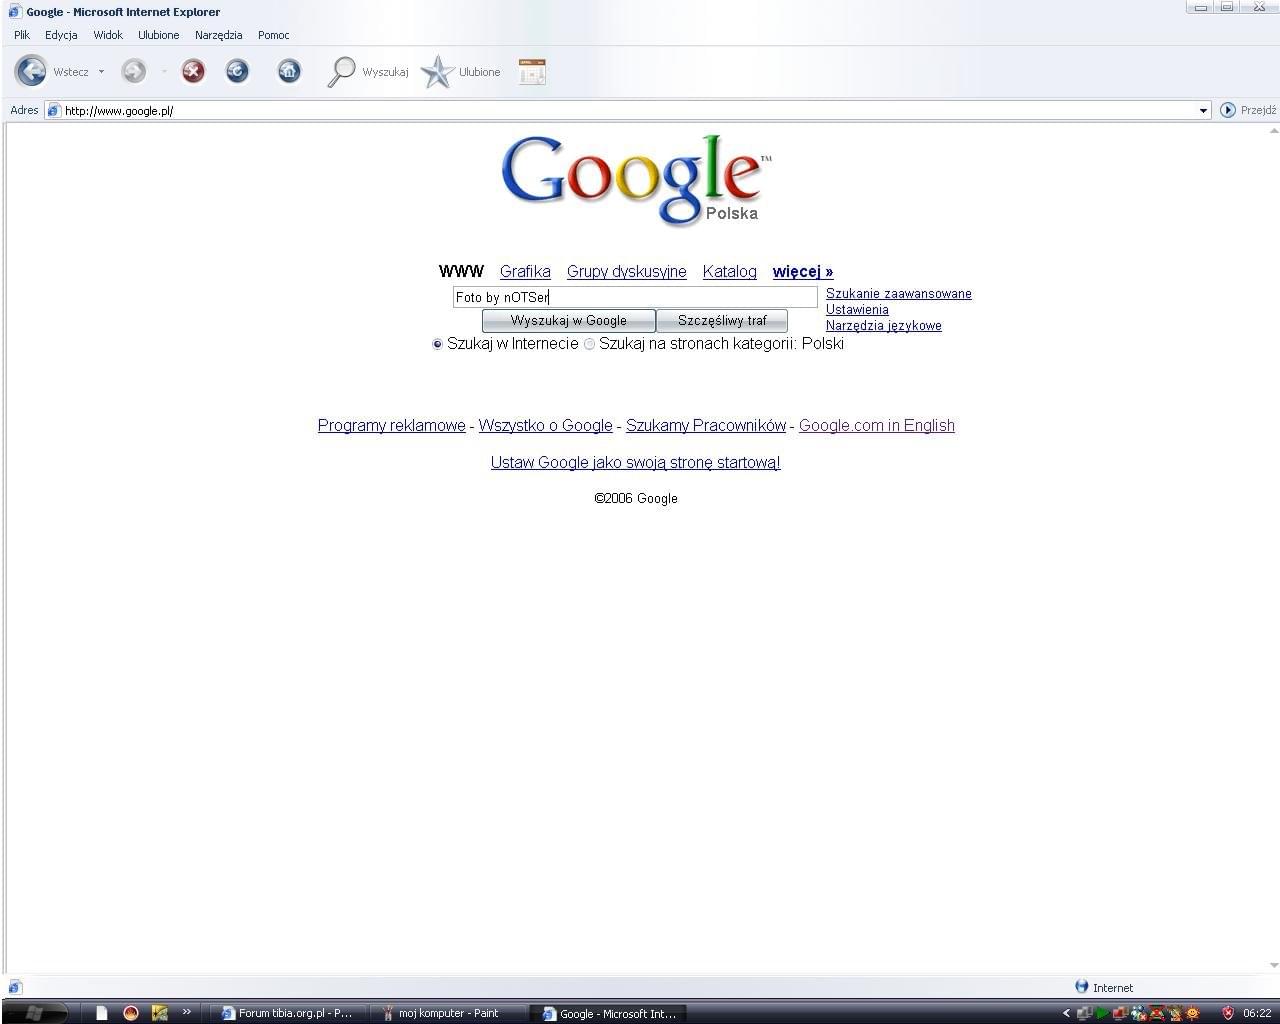
Task: Open the Grupy dyskusyjne link
Action: [x=627, y=271]
